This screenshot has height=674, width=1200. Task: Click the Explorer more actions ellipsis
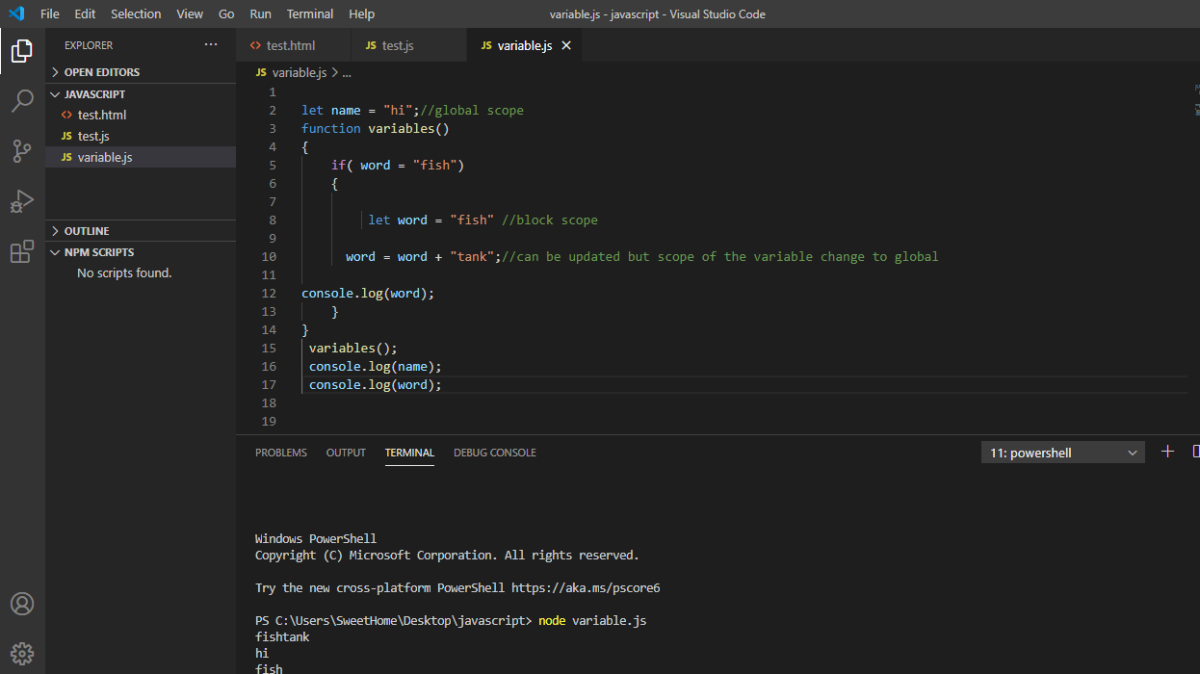point(210,45)
